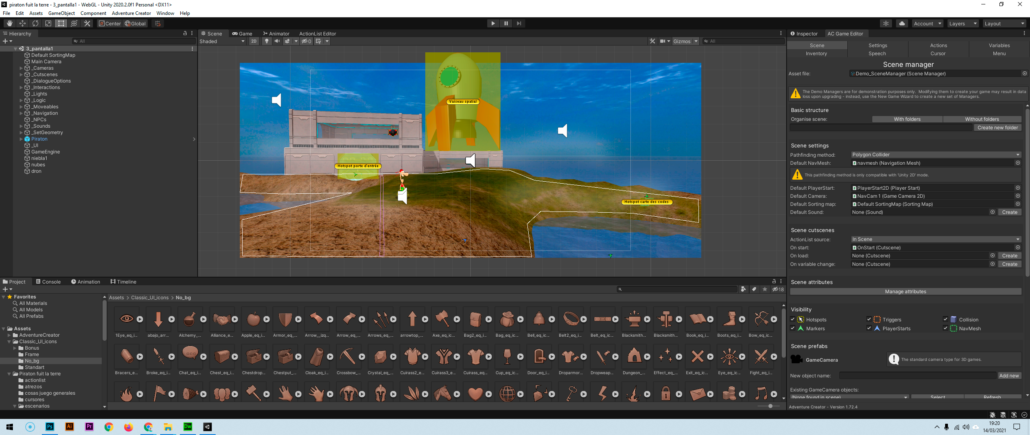Click the Create new folder button
This screenshot has width=1030, height=435.
coord(998,127)
